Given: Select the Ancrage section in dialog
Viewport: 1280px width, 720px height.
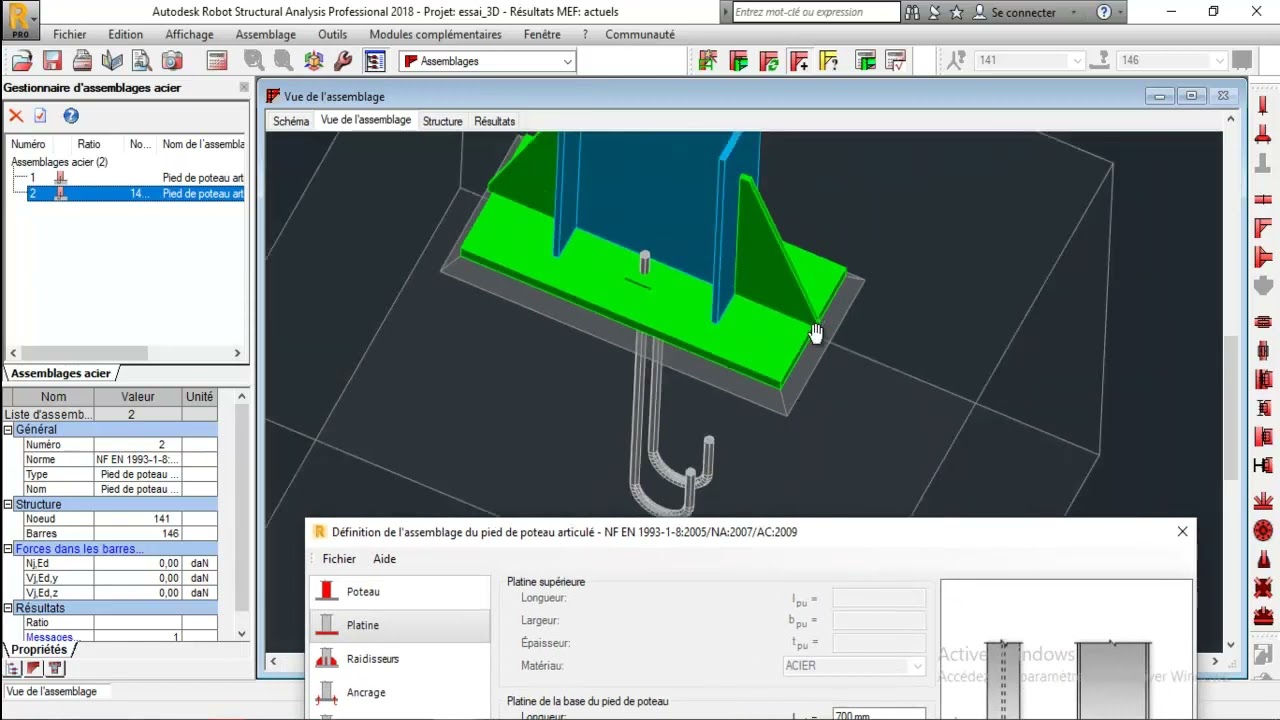Looking at the screenshot, I should coord(366,692).
